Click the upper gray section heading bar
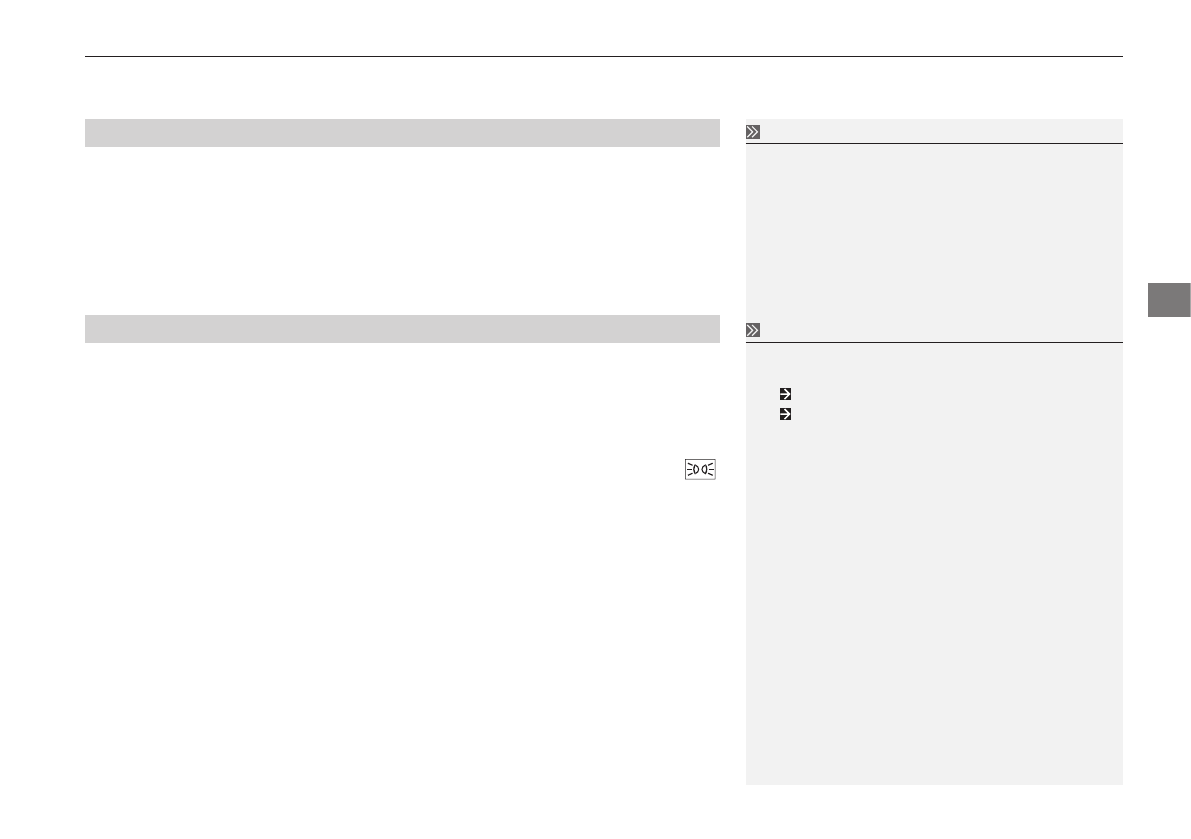This screenshot has width=1191, height=839. point(402,133)
